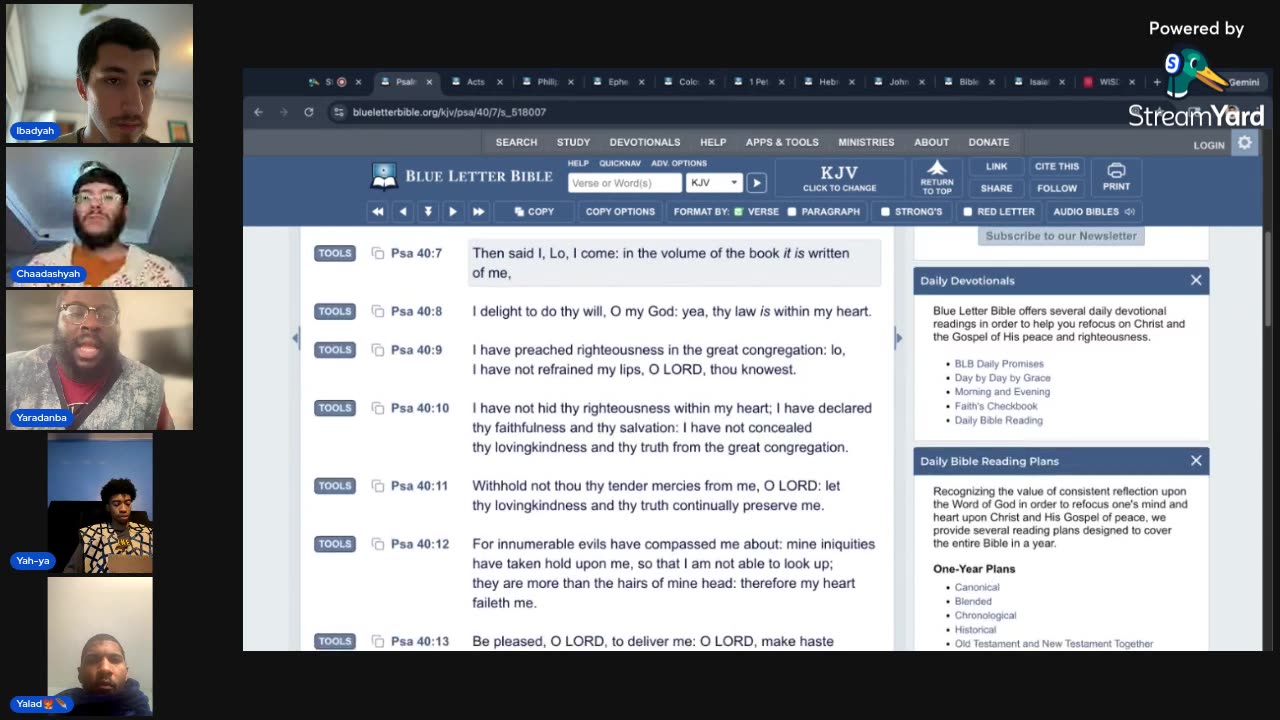Open Tools for Psa 40:11
This screenshot has height=720, width=1280.
tap(335, 486)
